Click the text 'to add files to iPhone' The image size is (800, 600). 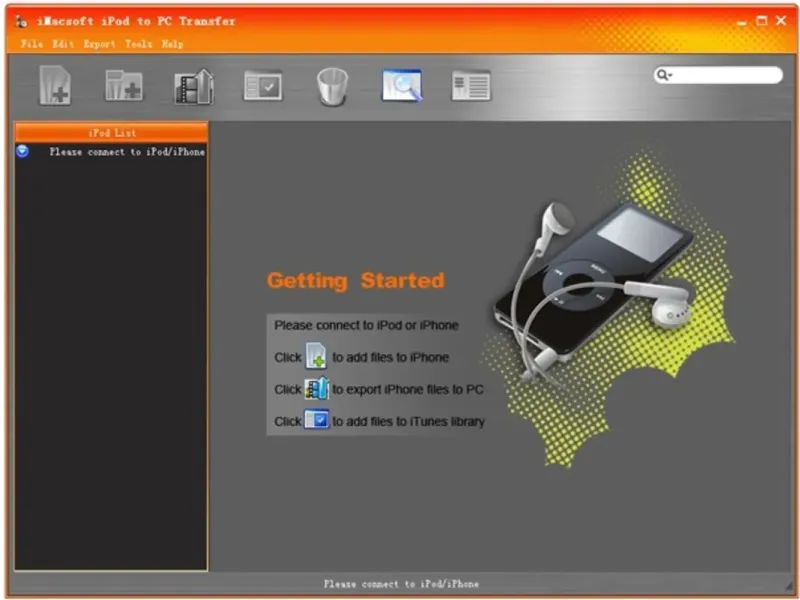[390, 357]
